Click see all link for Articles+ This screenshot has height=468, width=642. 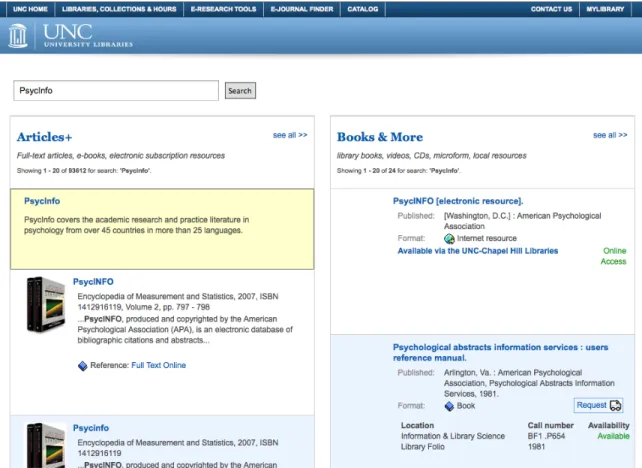click(290, 135)
